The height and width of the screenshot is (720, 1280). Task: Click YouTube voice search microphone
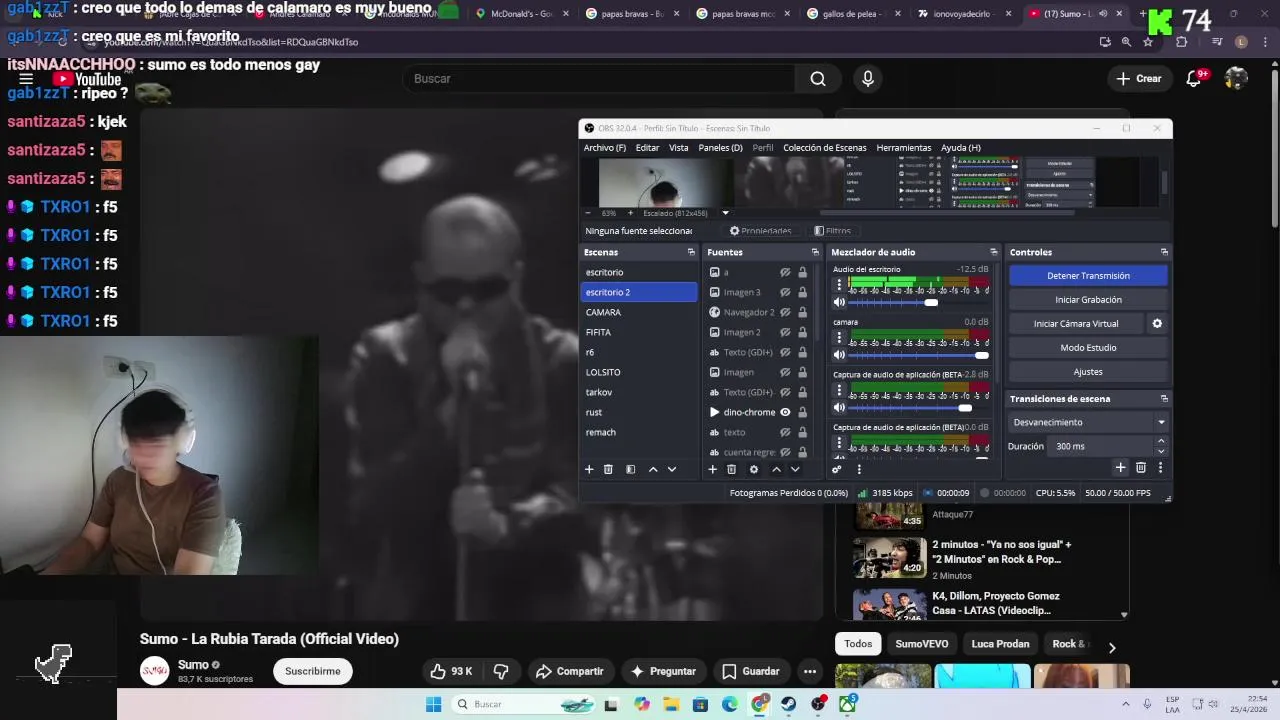click(x=868, y=79)
